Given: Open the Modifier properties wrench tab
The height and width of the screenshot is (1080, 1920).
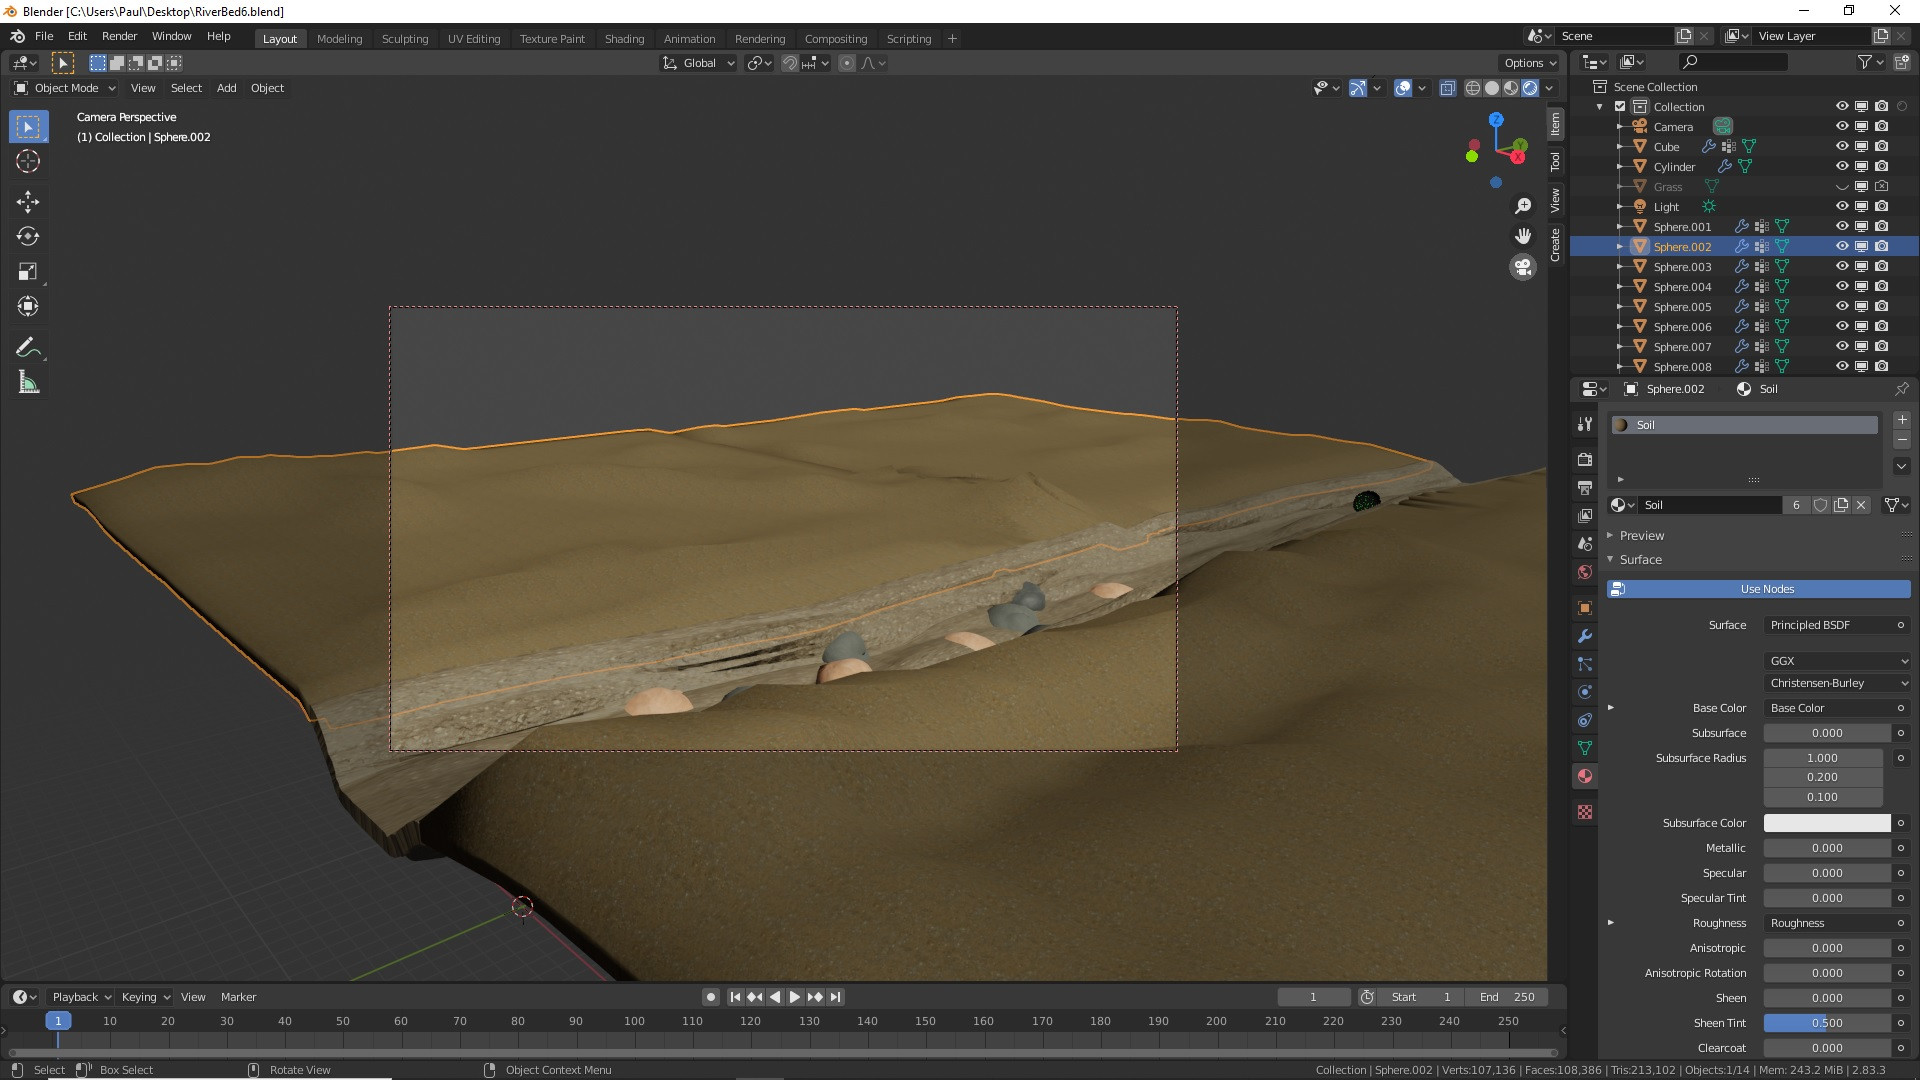Looking at the screenshot, I should pos(1585,636).
